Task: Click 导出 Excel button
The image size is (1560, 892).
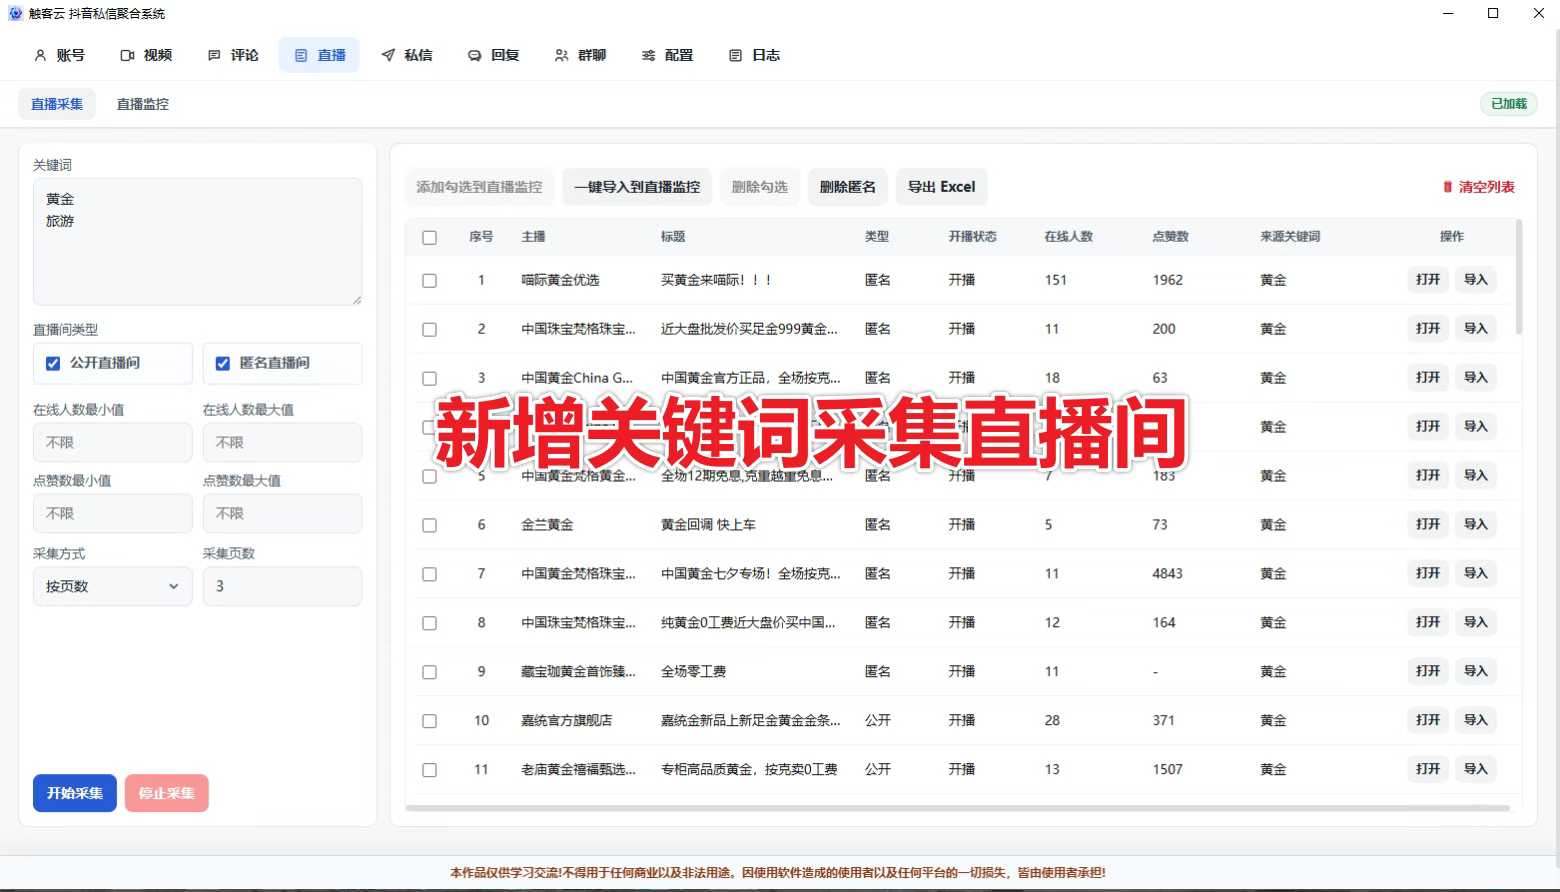Action: coord(942,187)
